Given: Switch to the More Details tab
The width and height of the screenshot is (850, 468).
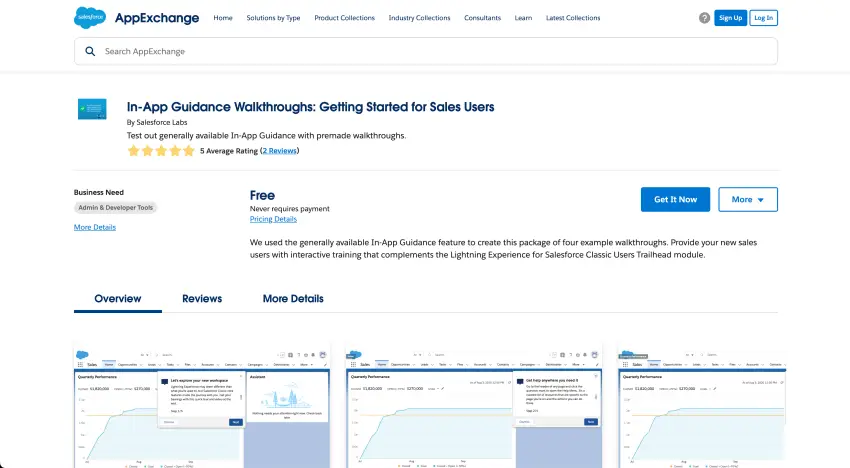Looking at the screenshot, I should pyautogui.click(x=293, y=298).
